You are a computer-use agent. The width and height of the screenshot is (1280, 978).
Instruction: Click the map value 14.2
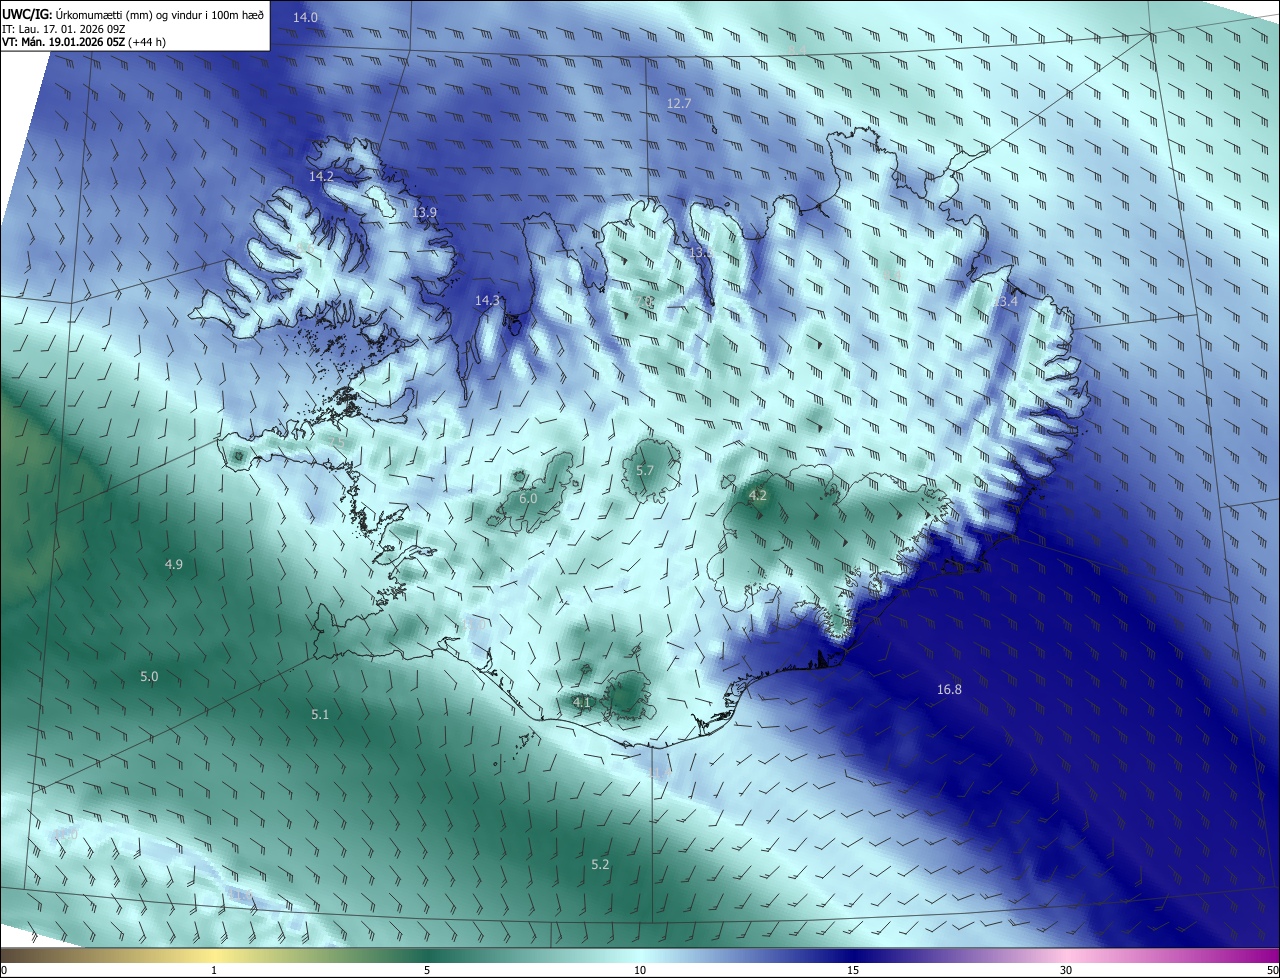321,176
